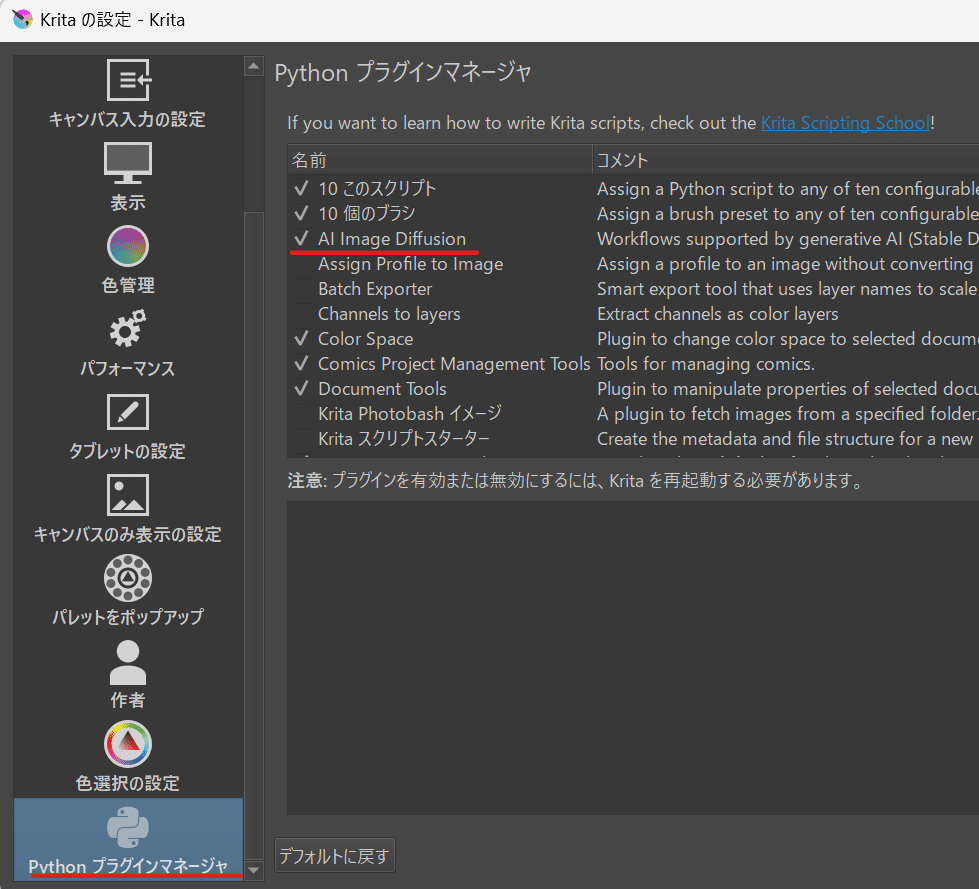The image size is (979, 889).
Task: Click the キャンバス入力の設定 label
Action: pyautogui.click(x=127, y=119)
